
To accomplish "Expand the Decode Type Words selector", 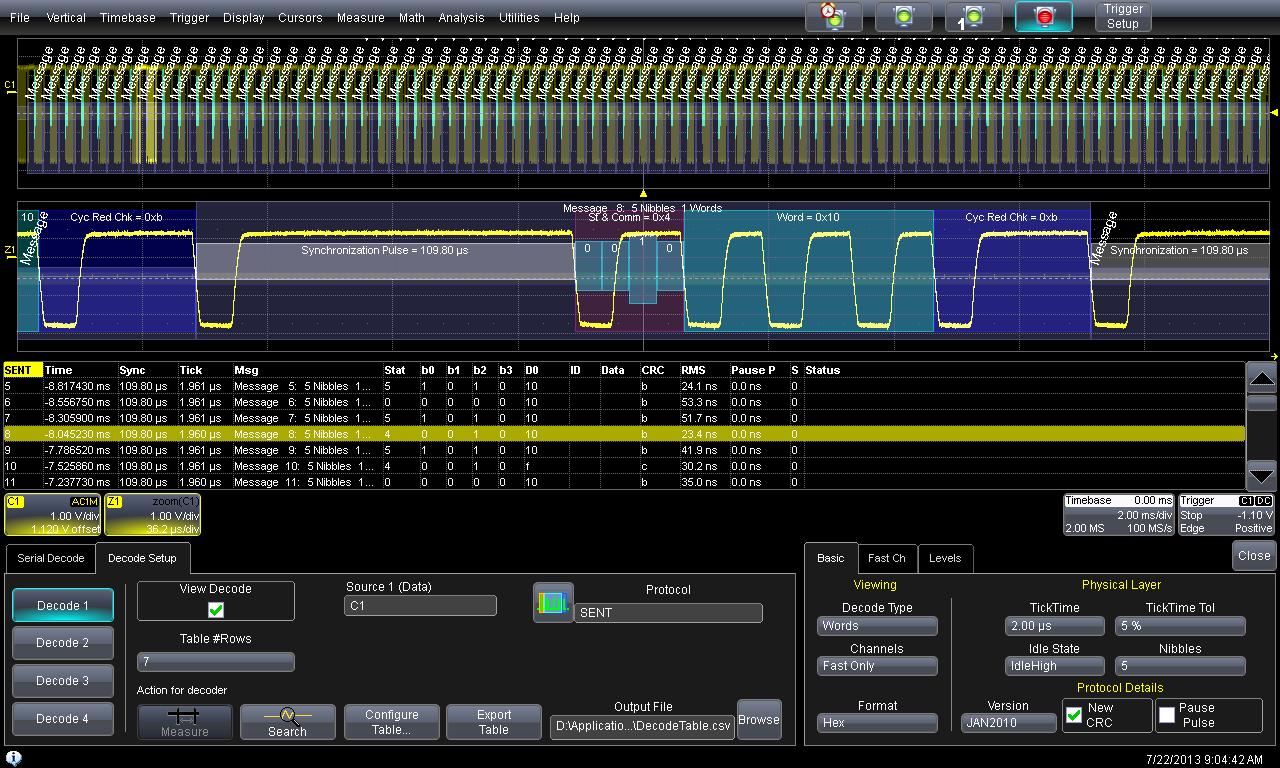I will [x=877, y=626].
